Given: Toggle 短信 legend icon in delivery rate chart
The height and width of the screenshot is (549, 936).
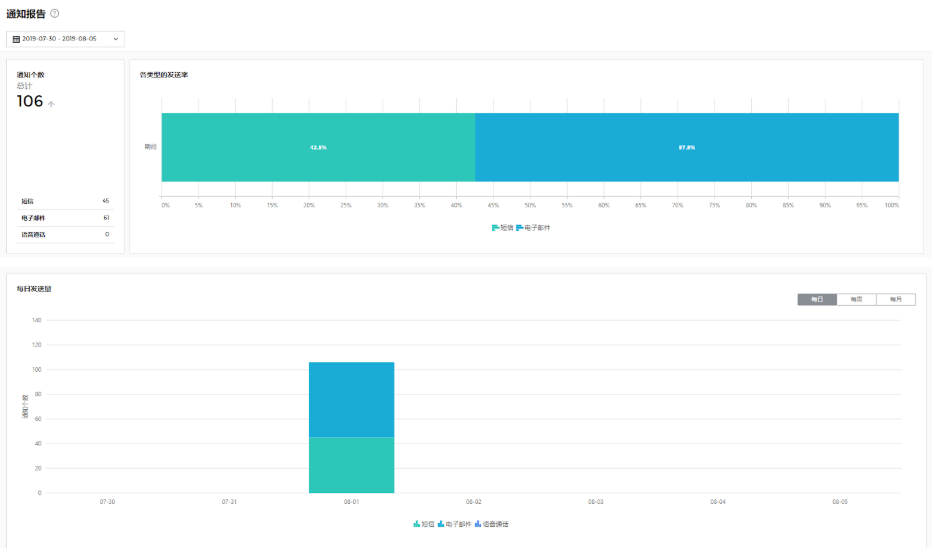Looking at the screenshot, I should (x=495, y=228).
